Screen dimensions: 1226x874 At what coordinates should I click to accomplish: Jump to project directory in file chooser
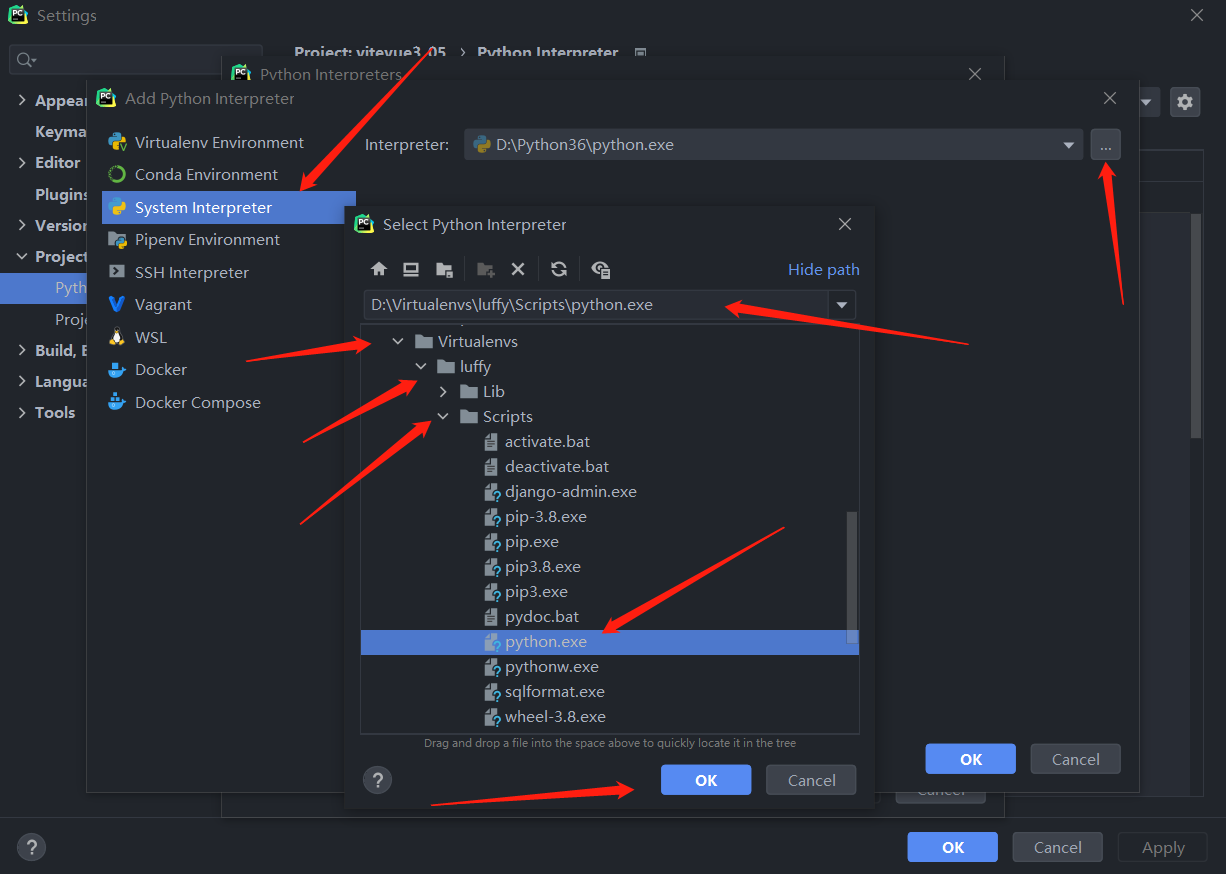[445, 269]
